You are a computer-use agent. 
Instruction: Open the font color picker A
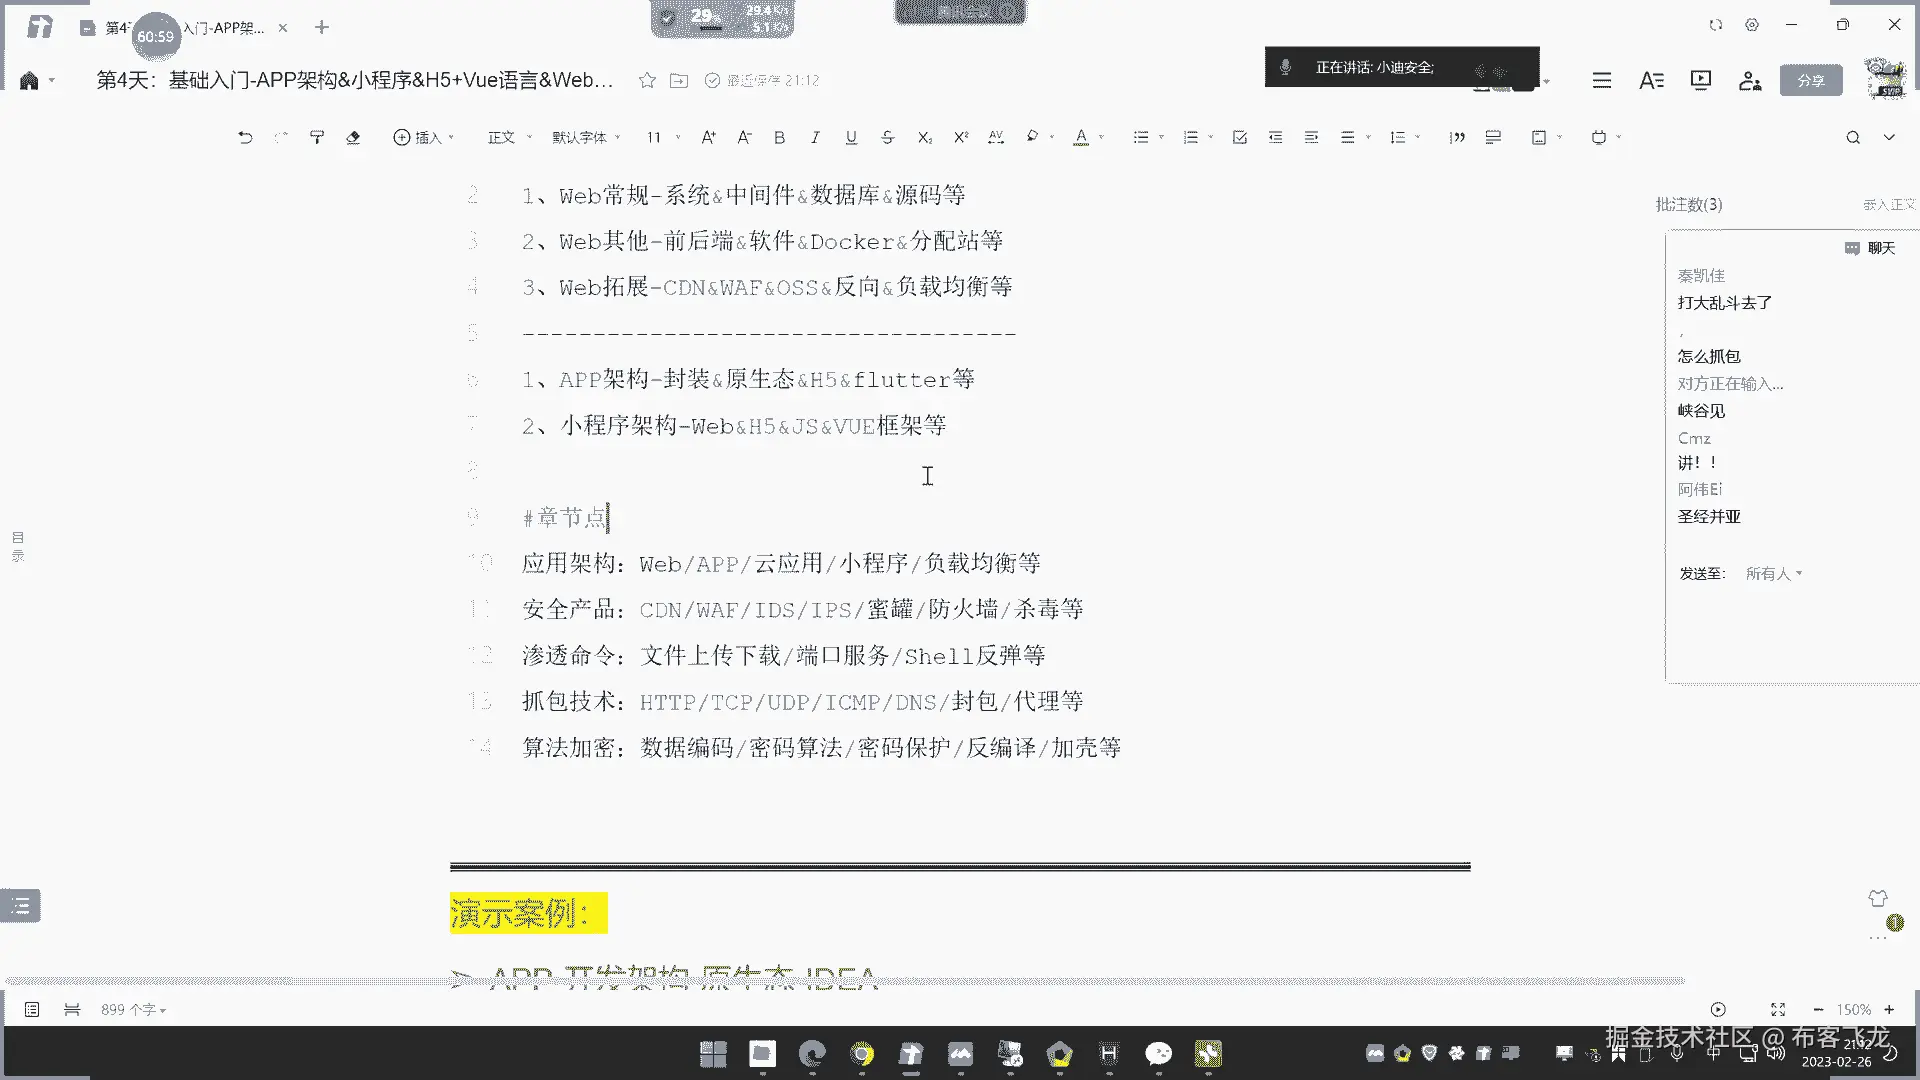click(x=1081, y=137)
